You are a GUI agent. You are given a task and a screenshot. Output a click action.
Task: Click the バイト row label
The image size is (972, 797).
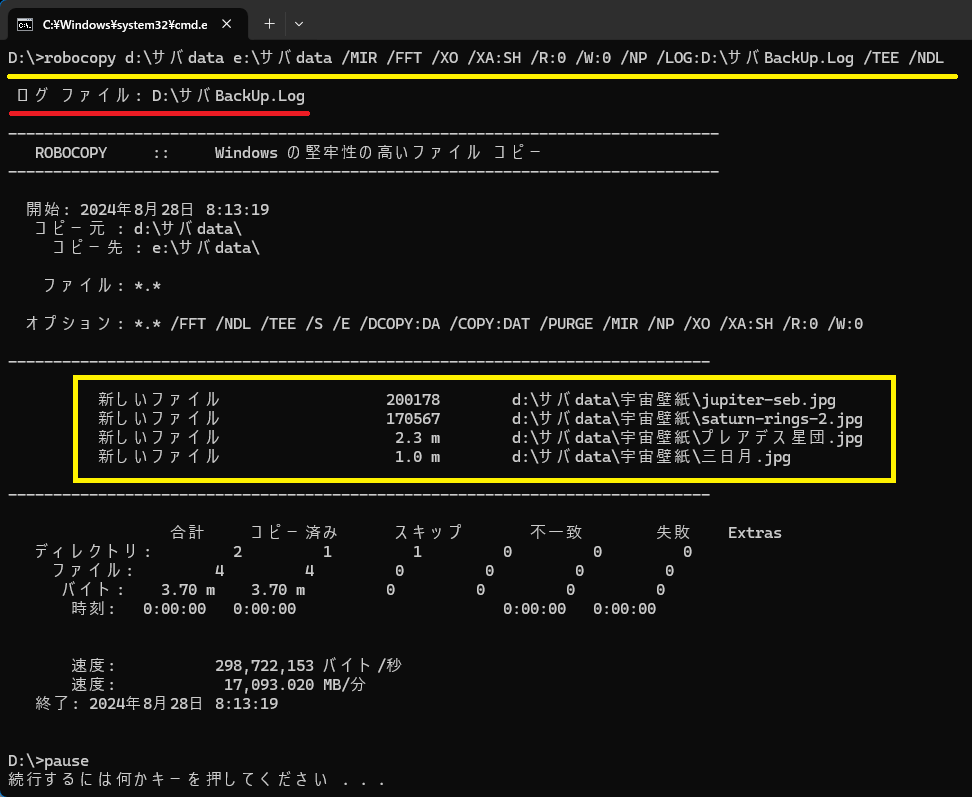point(93,589)
